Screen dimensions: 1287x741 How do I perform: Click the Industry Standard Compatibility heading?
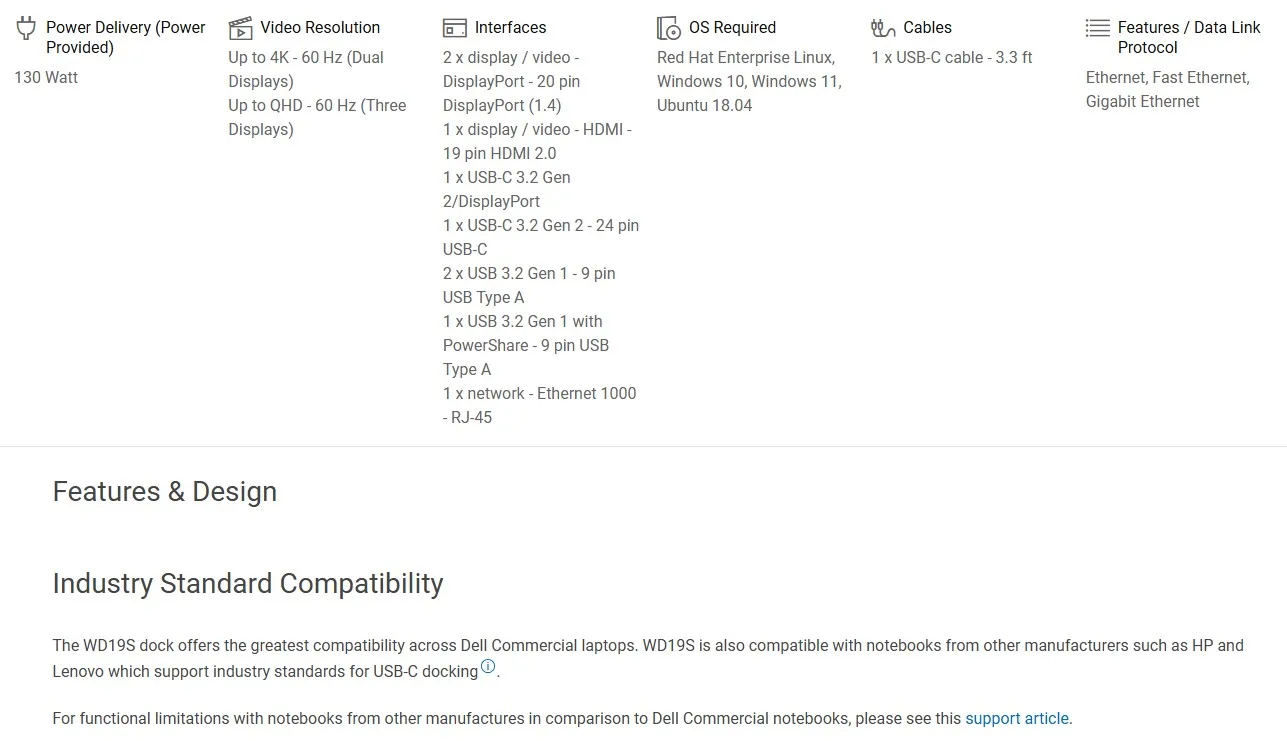(248, 583)
